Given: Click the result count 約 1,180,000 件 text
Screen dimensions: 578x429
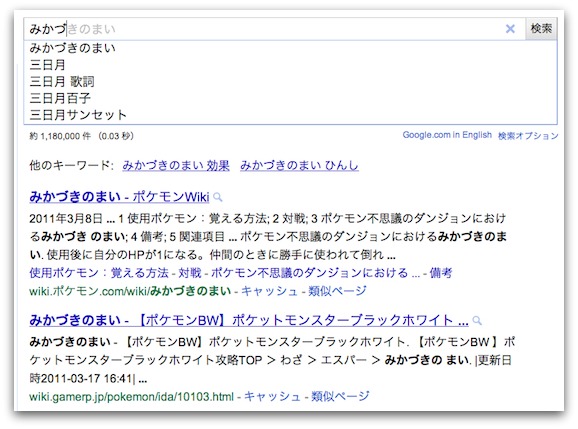Looking at the screenshot, I should click(x=60, y=136).
